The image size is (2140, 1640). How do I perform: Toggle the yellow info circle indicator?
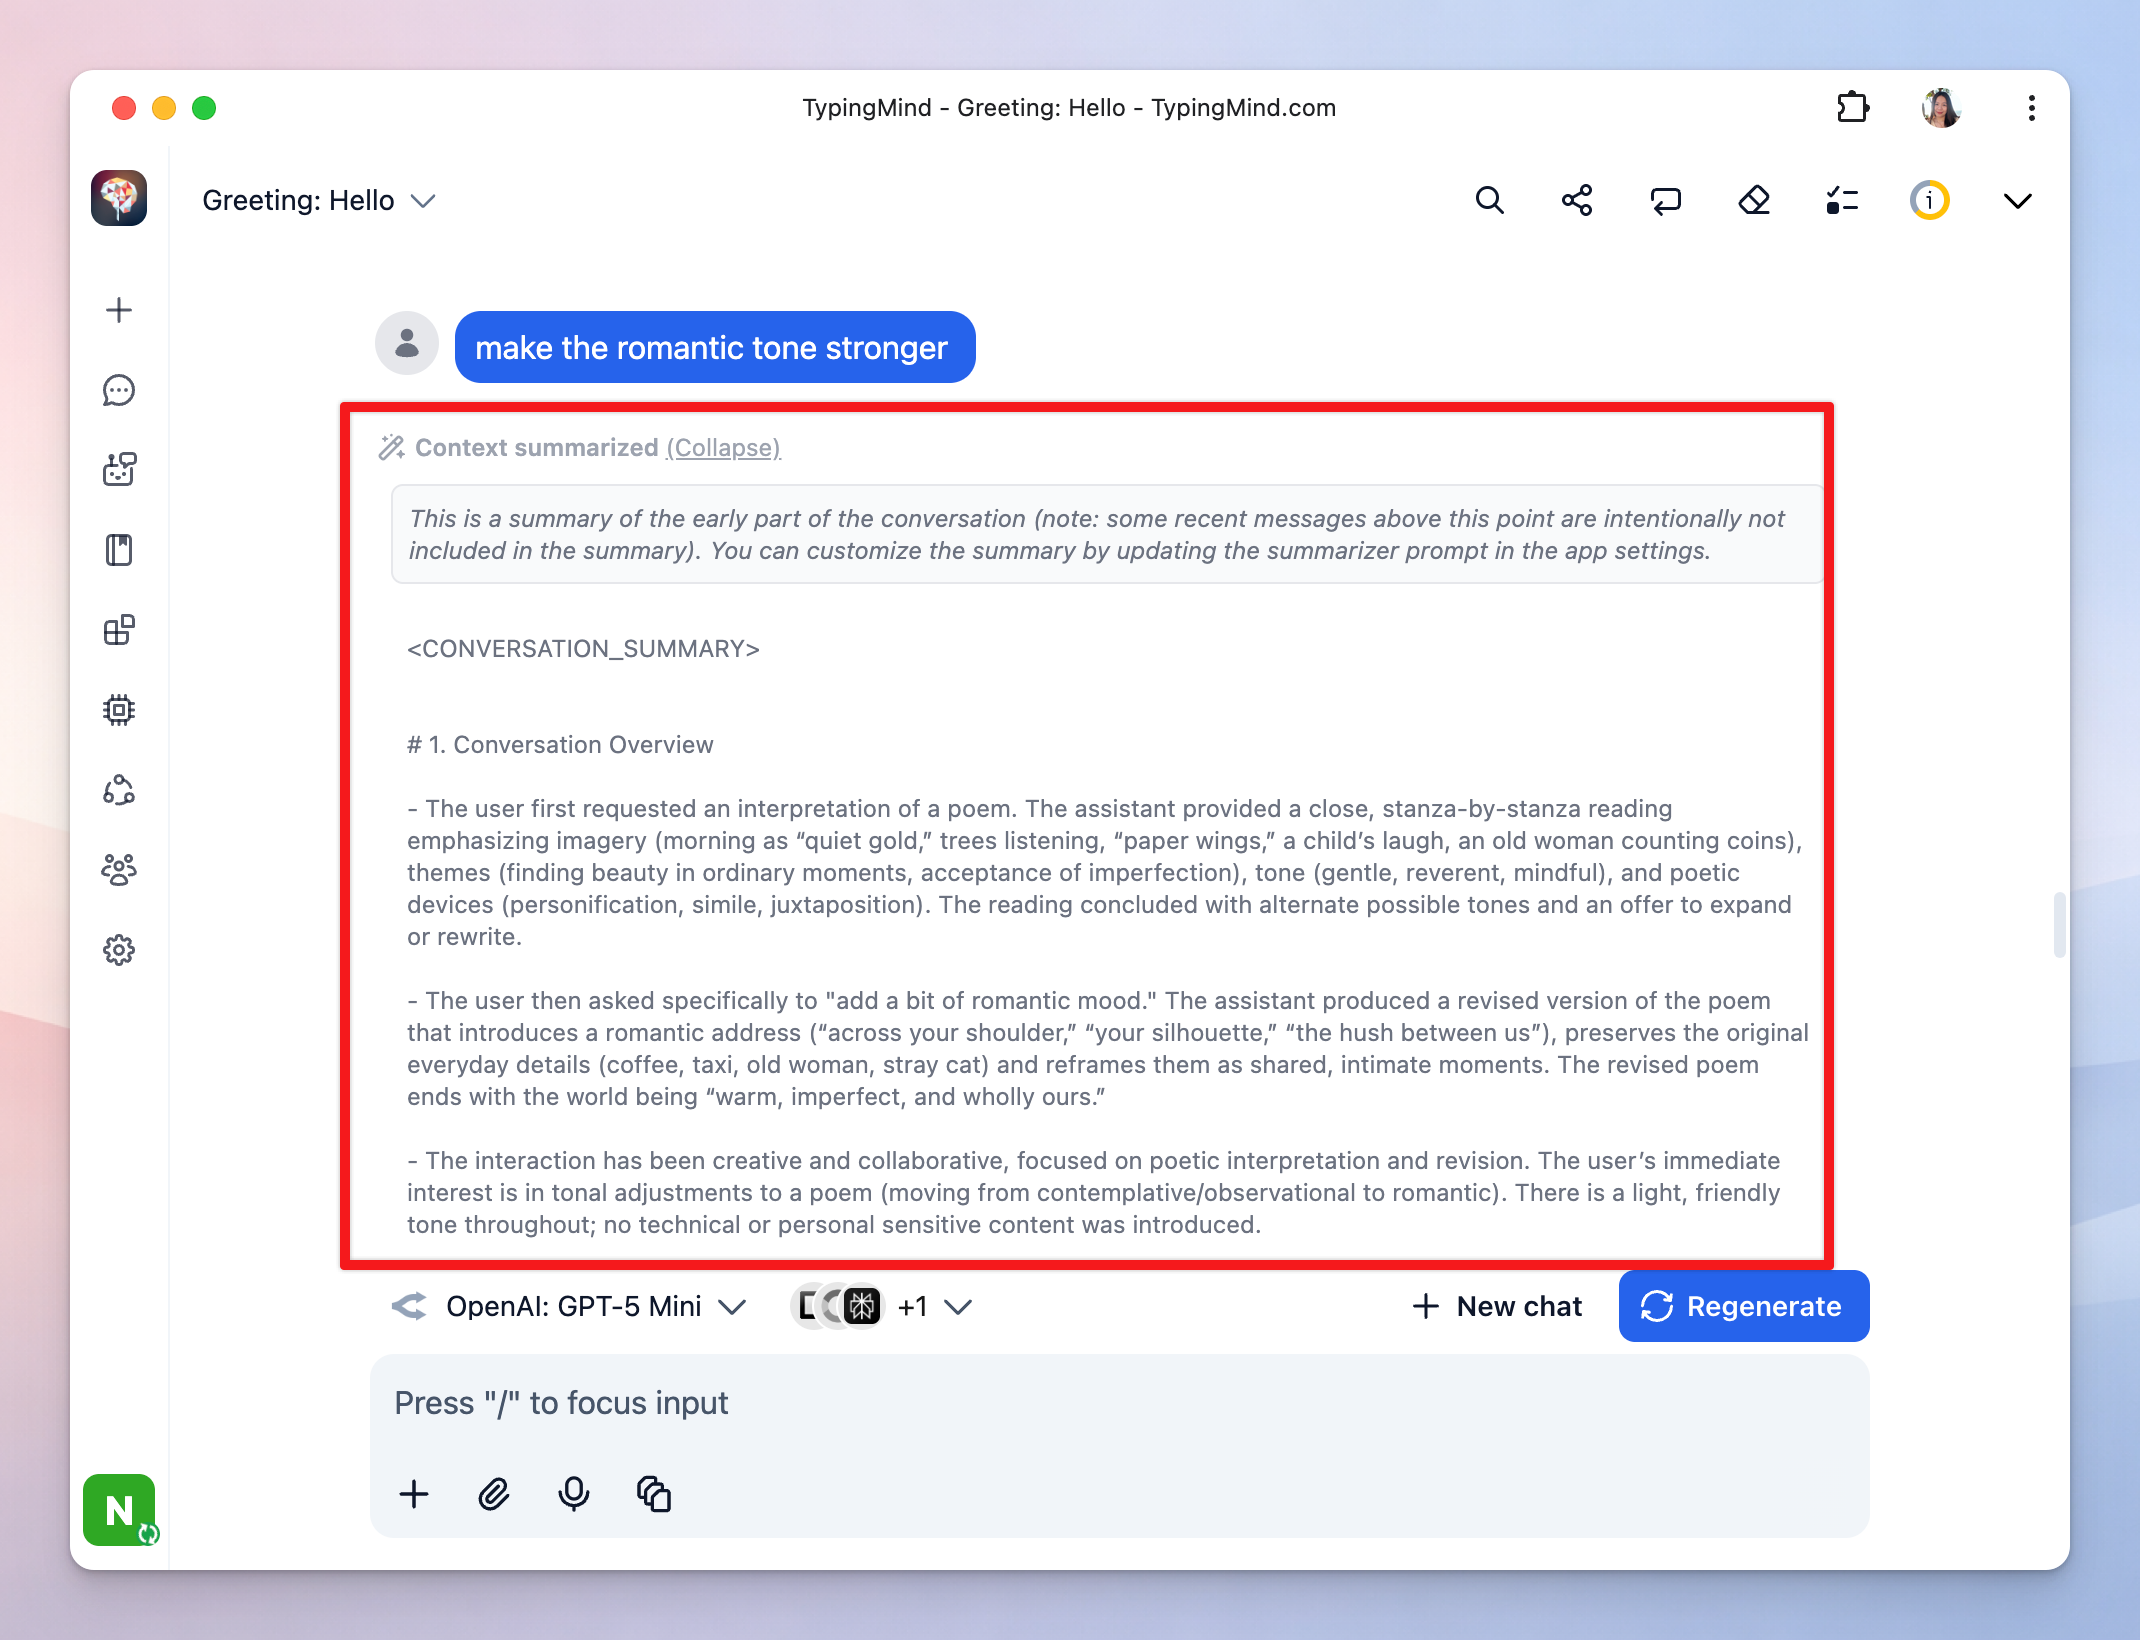[x=1929, y=201]
